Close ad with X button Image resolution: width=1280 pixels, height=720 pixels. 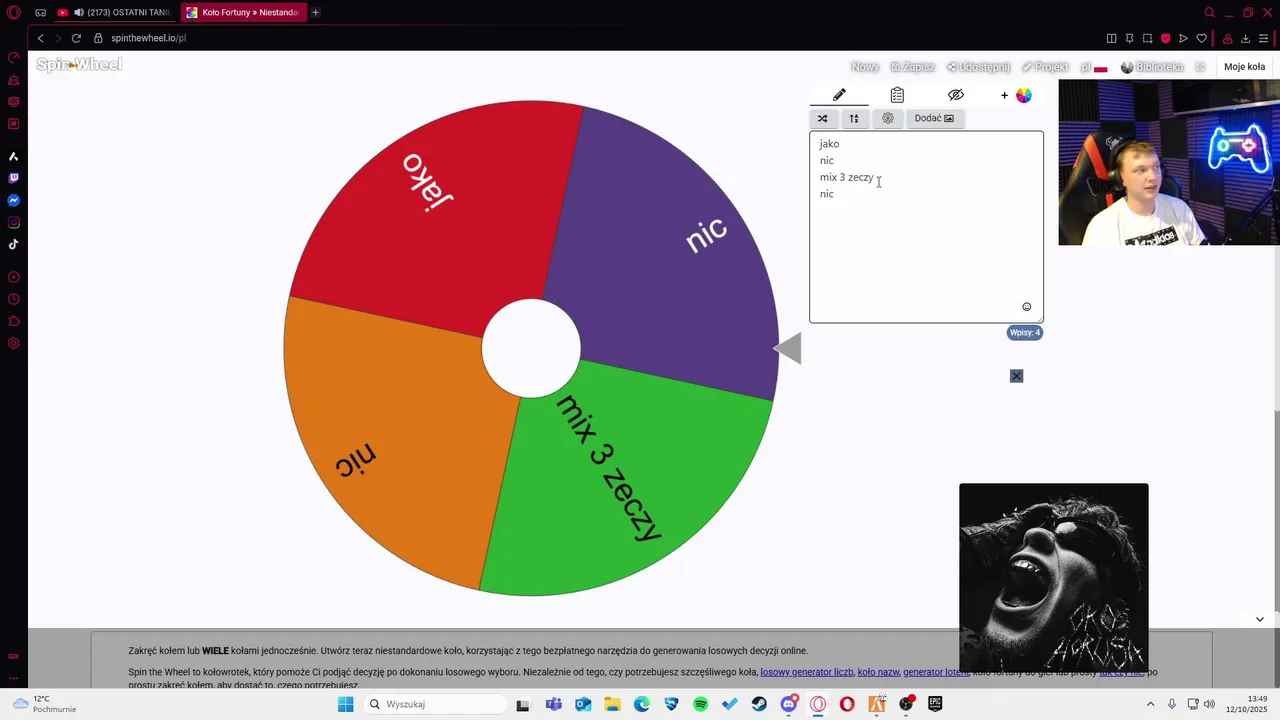(x=1016, y=376)
